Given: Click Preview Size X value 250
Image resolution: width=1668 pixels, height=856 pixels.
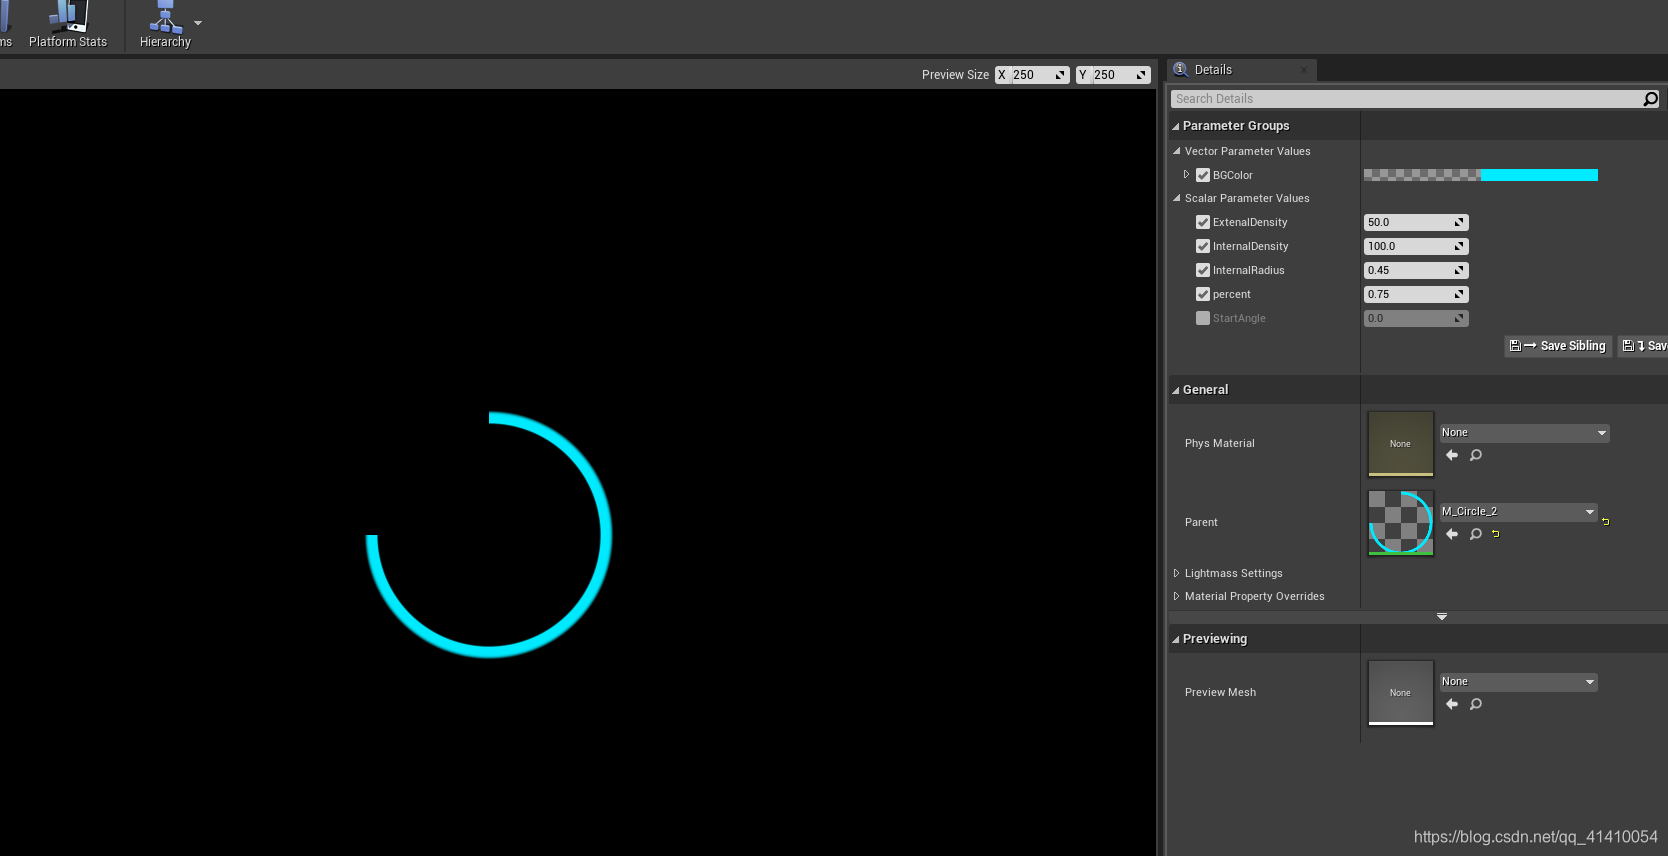Looking at the screenshot, I should [x=1031, y=75].
